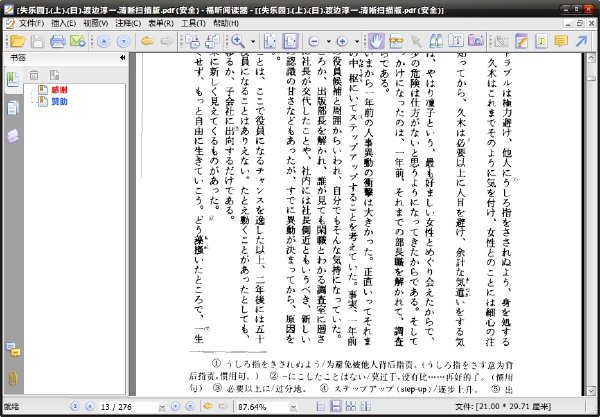
Task: Select the Highlight text tool icon
Action: click(541, 41)
